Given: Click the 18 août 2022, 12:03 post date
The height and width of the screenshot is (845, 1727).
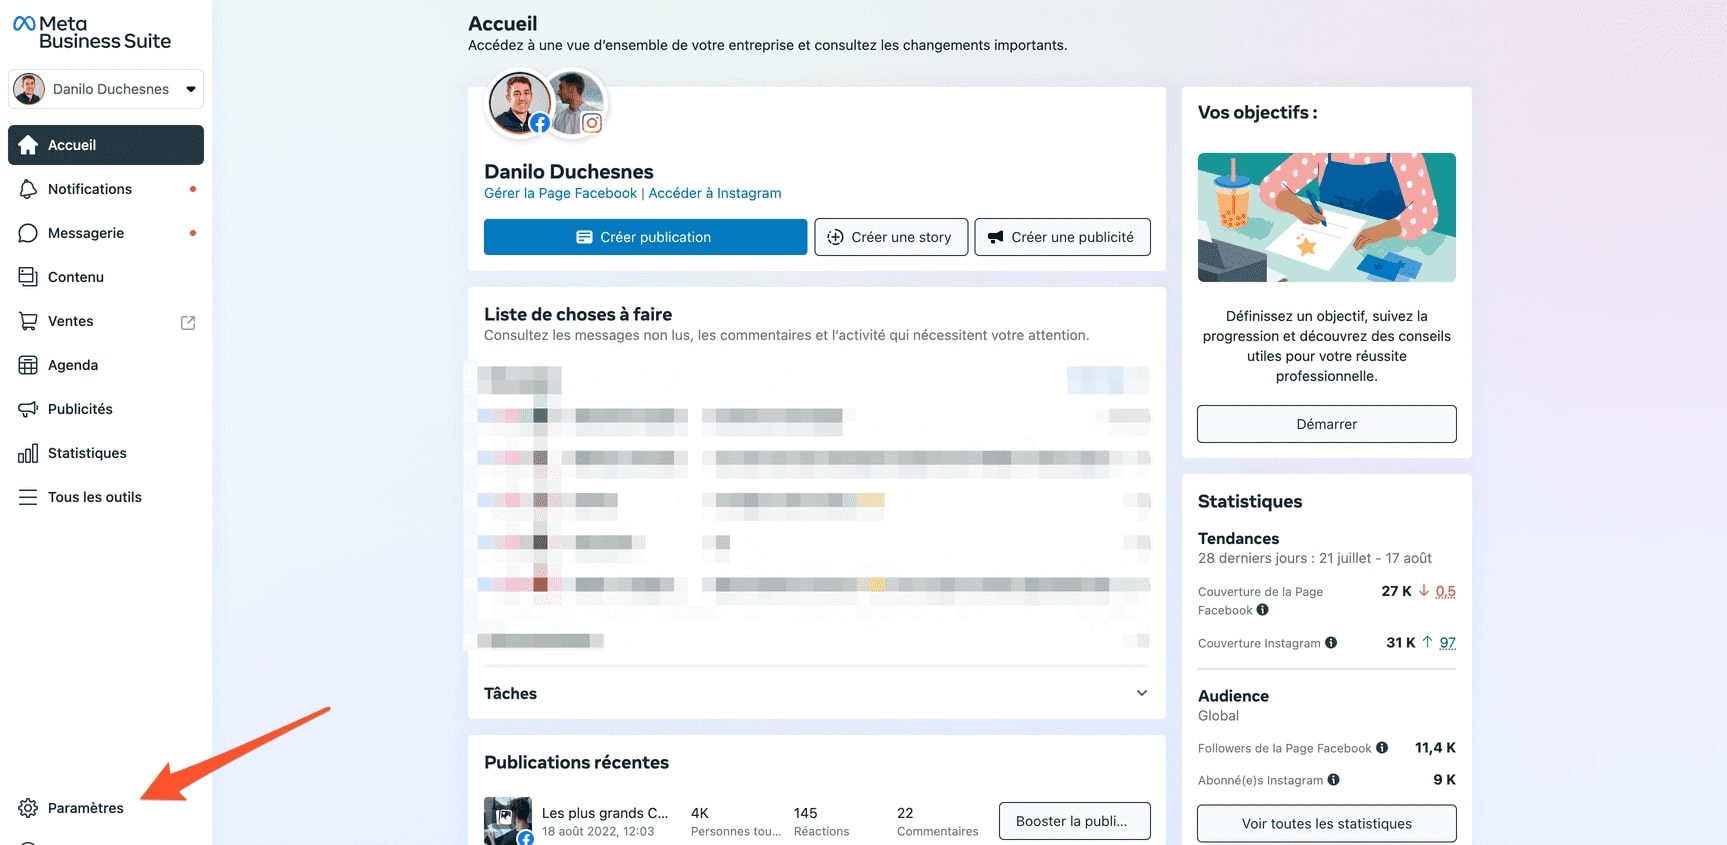Looking at the screenshot, I should (598, 831).
